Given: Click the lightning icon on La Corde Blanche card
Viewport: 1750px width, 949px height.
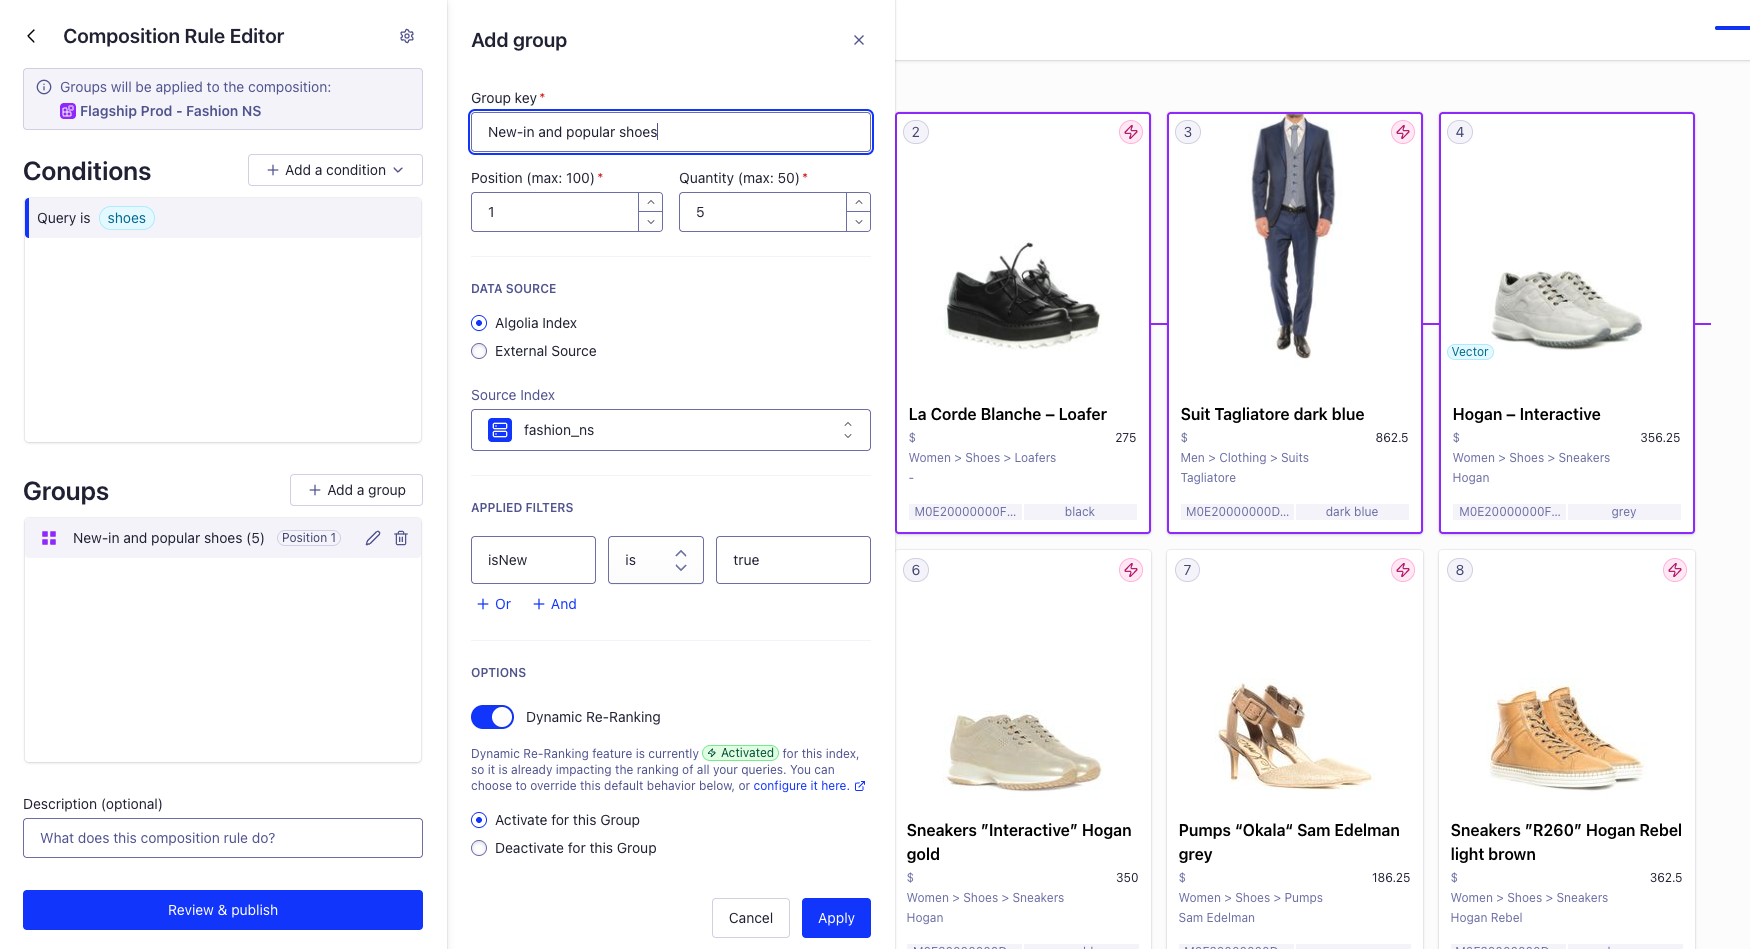Looking at the screenshot, I should click(1131, 132).
